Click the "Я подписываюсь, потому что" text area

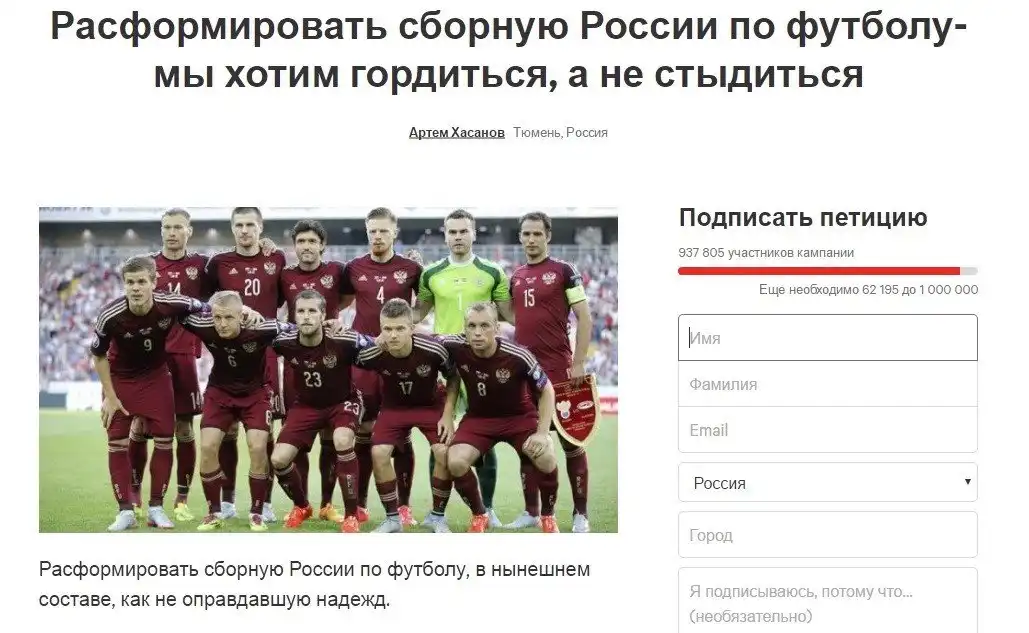[x=828, y=601]
